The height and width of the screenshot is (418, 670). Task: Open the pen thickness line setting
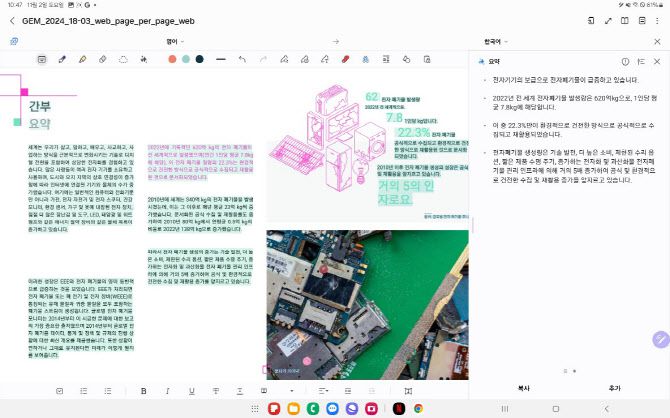[221, 59]
